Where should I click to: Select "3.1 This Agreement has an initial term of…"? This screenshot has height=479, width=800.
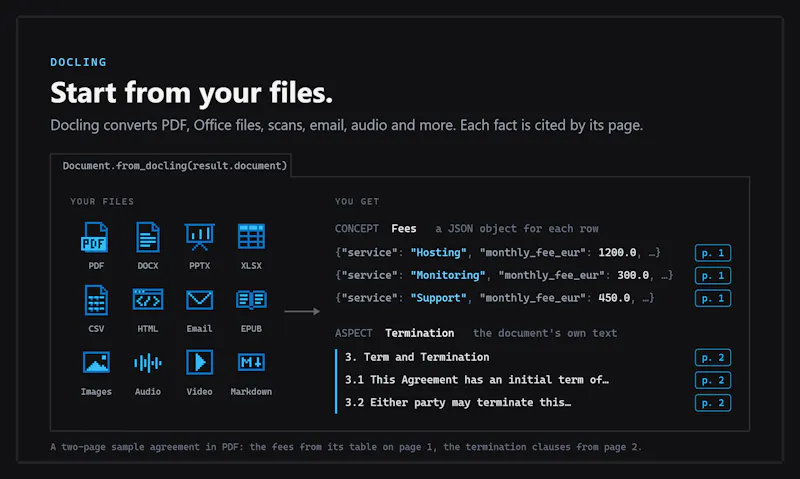(477, 380)
